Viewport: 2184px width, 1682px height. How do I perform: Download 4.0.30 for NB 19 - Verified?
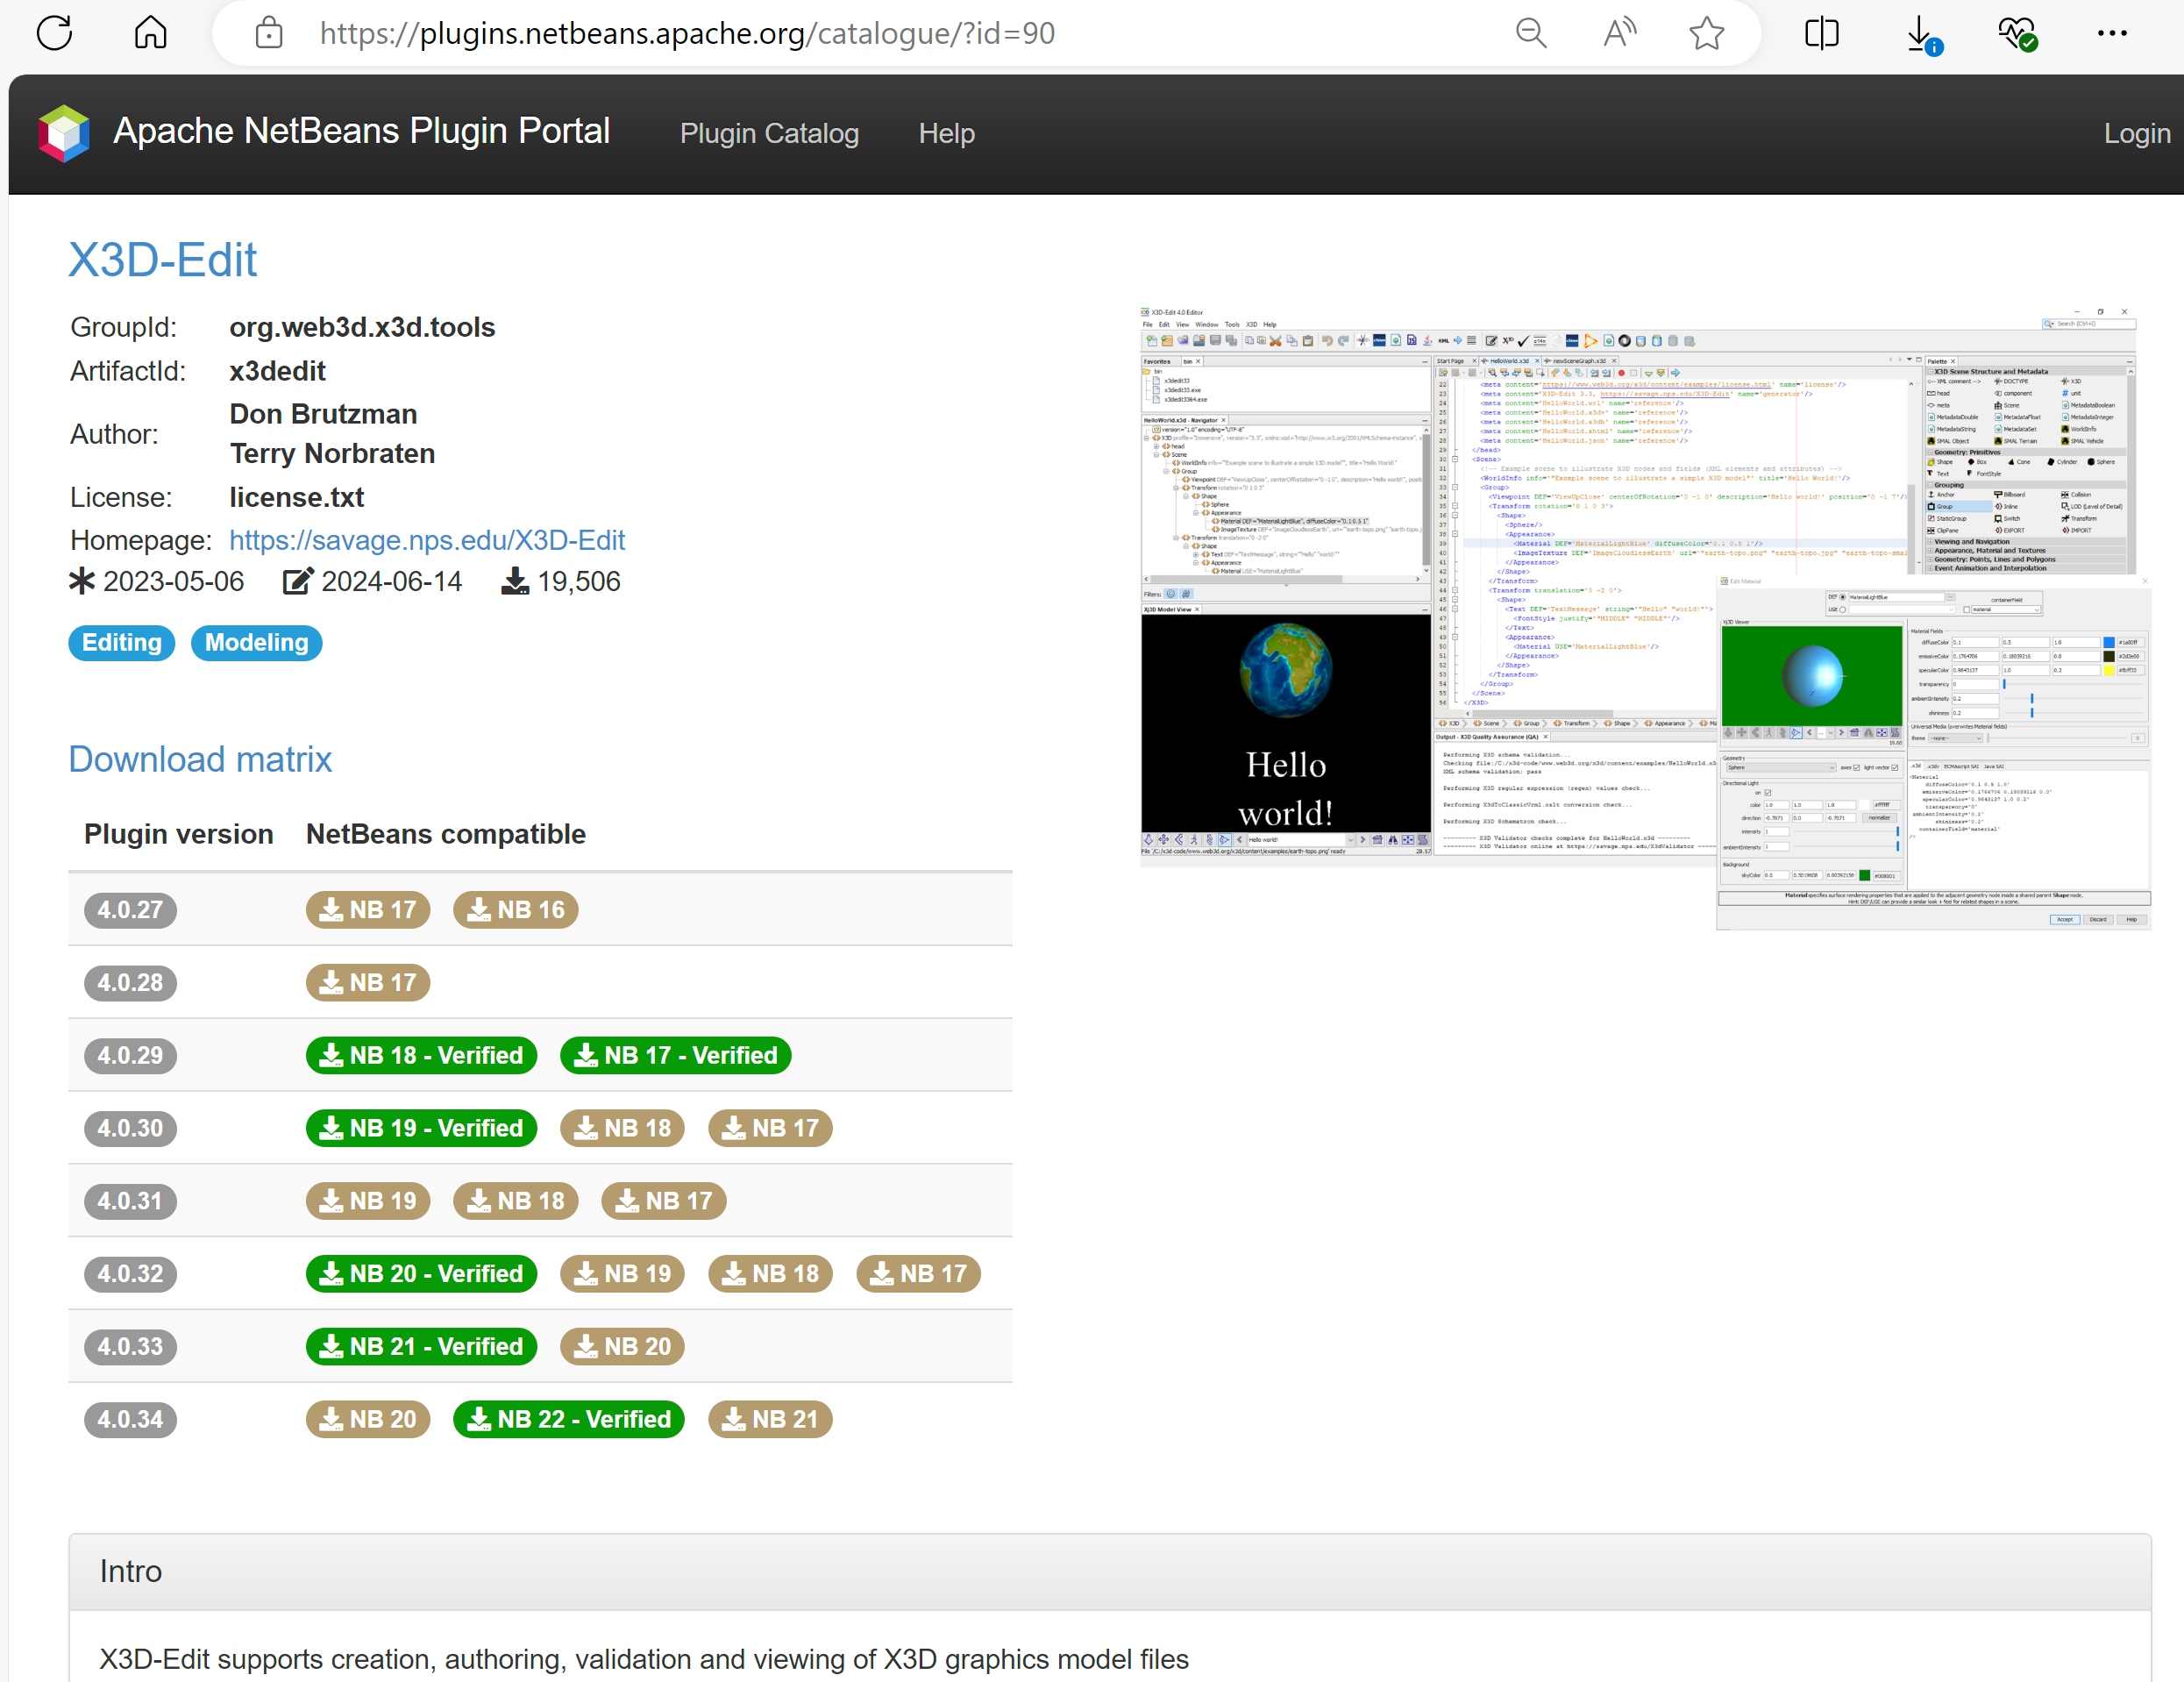click(421, 1129)
